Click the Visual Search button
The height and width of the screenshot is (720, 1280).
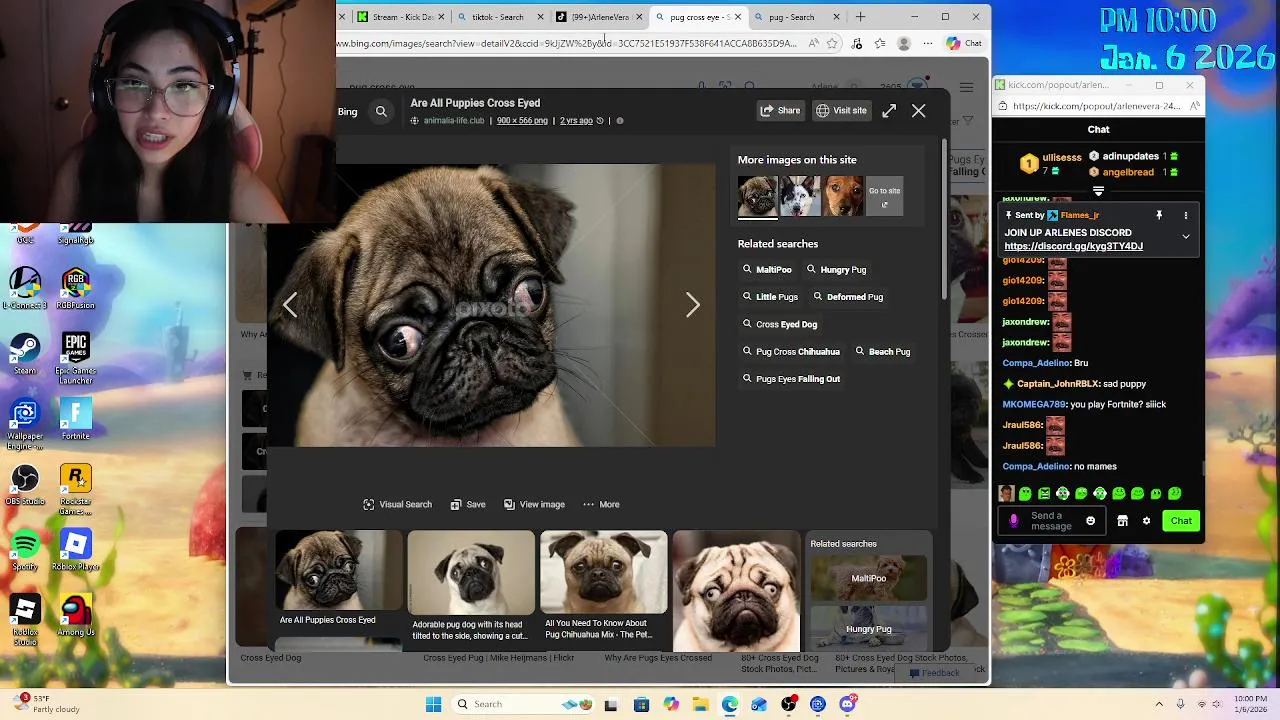point(398,505)
